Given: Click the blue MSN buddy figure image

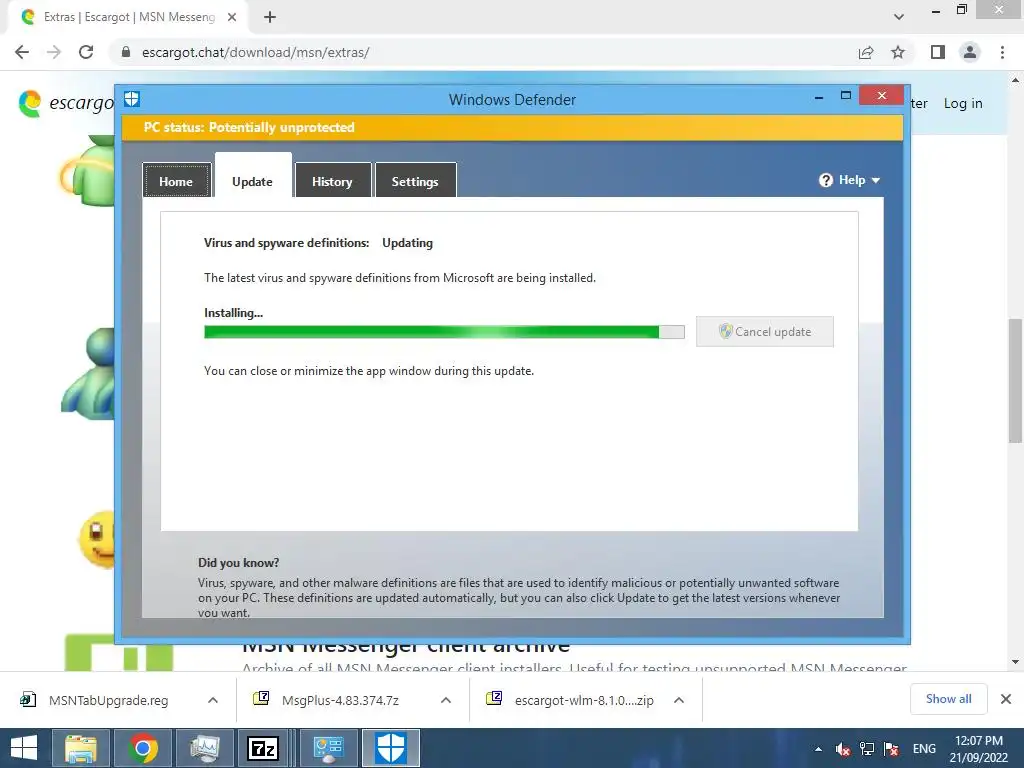Looking at the screenshot, I should [88, 374].
